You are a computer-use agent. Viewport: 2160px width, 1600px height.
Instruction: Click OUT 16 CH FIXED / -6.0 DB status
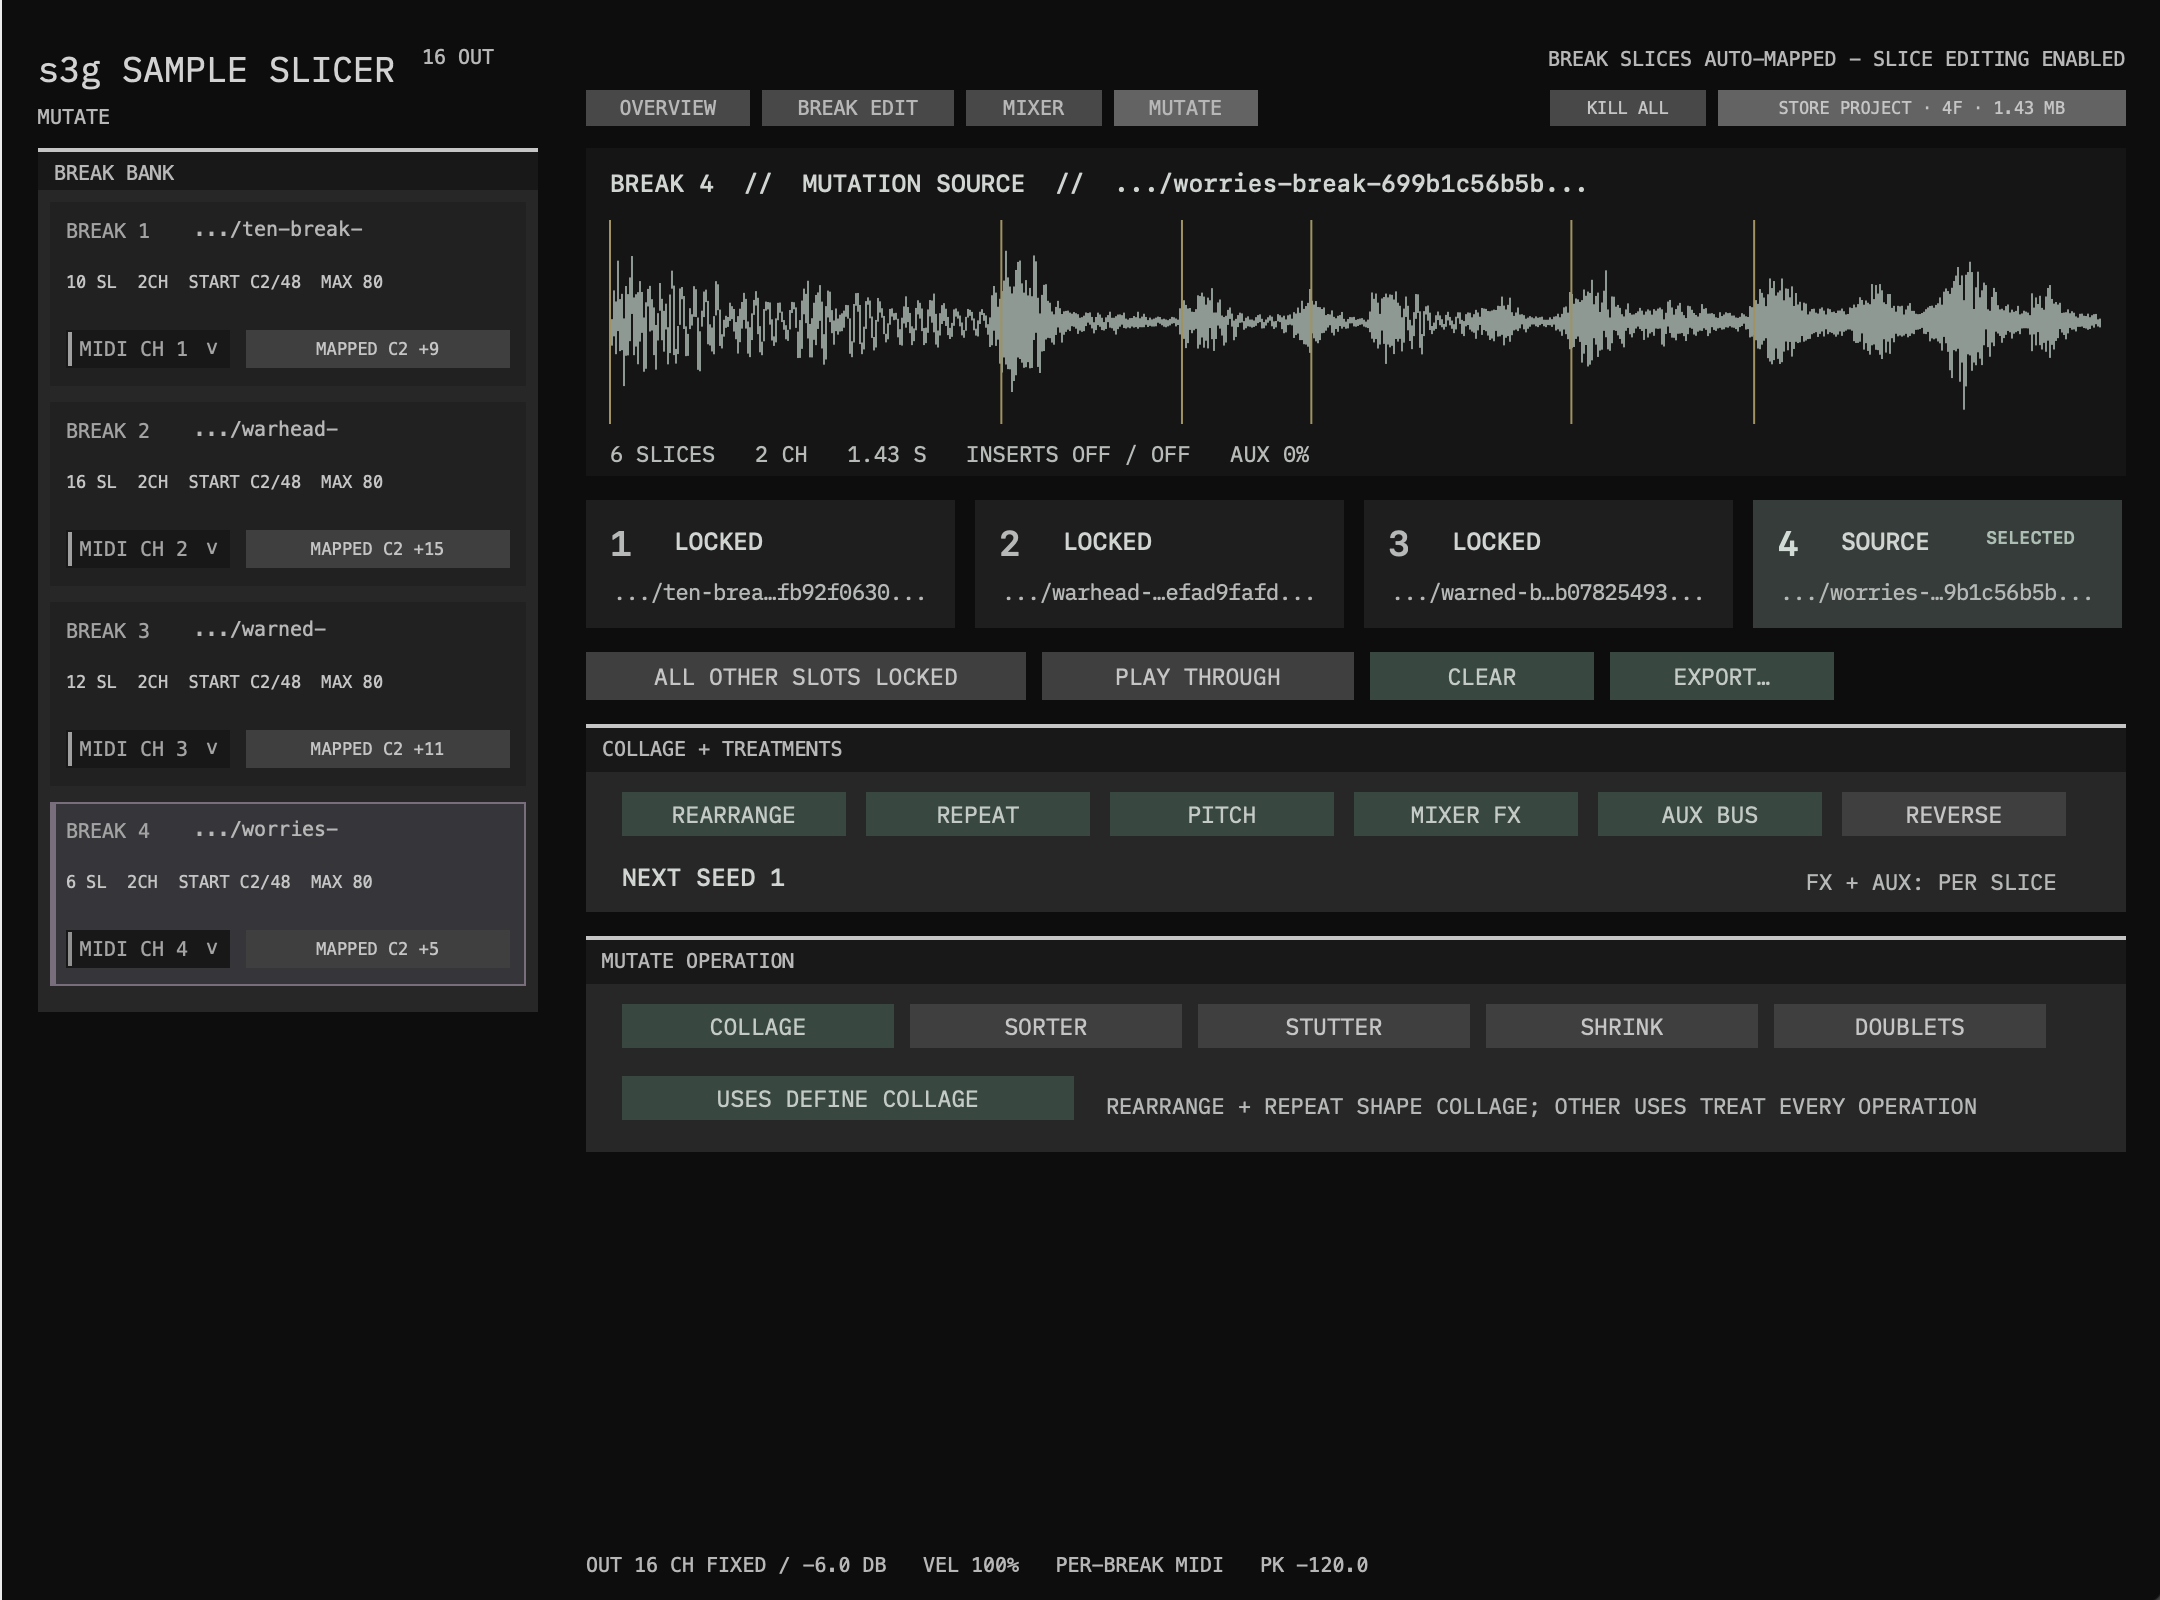click(736, 1565)
